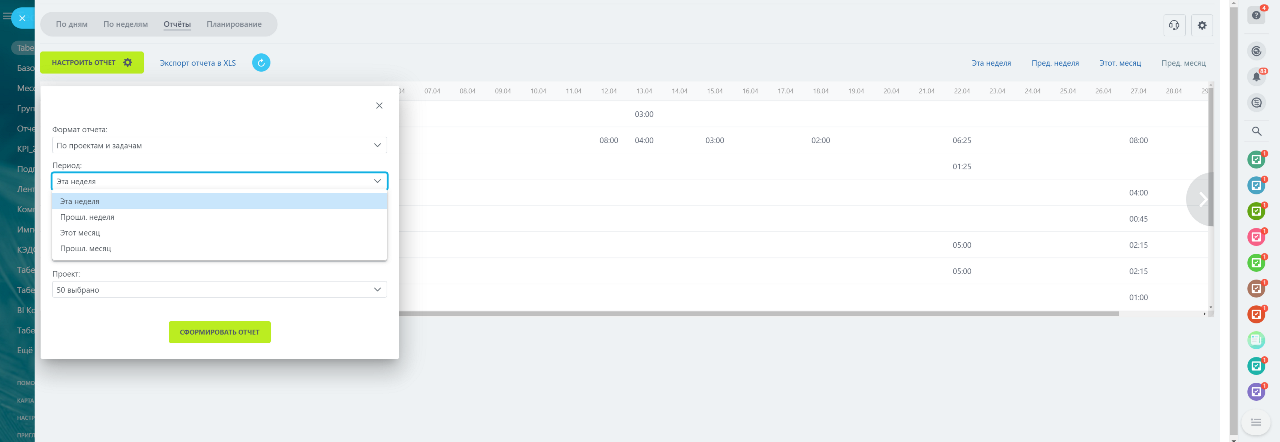
Task: Open the purple task icon in sidebar
Action: [1257, 393]
